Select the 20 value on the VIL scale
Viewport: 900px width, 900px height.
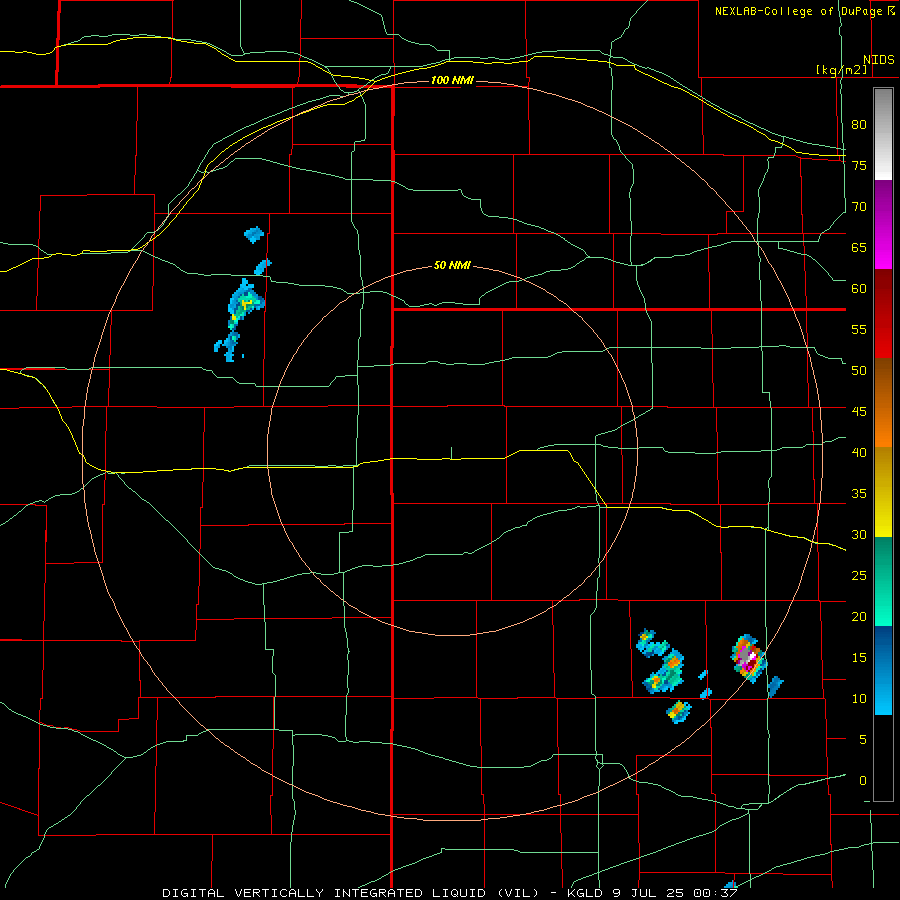(859, 617)
